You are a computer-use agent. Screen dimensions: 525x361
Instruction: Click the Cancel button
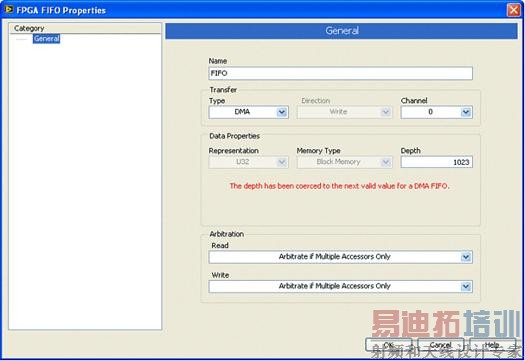[x=440, y=345]
